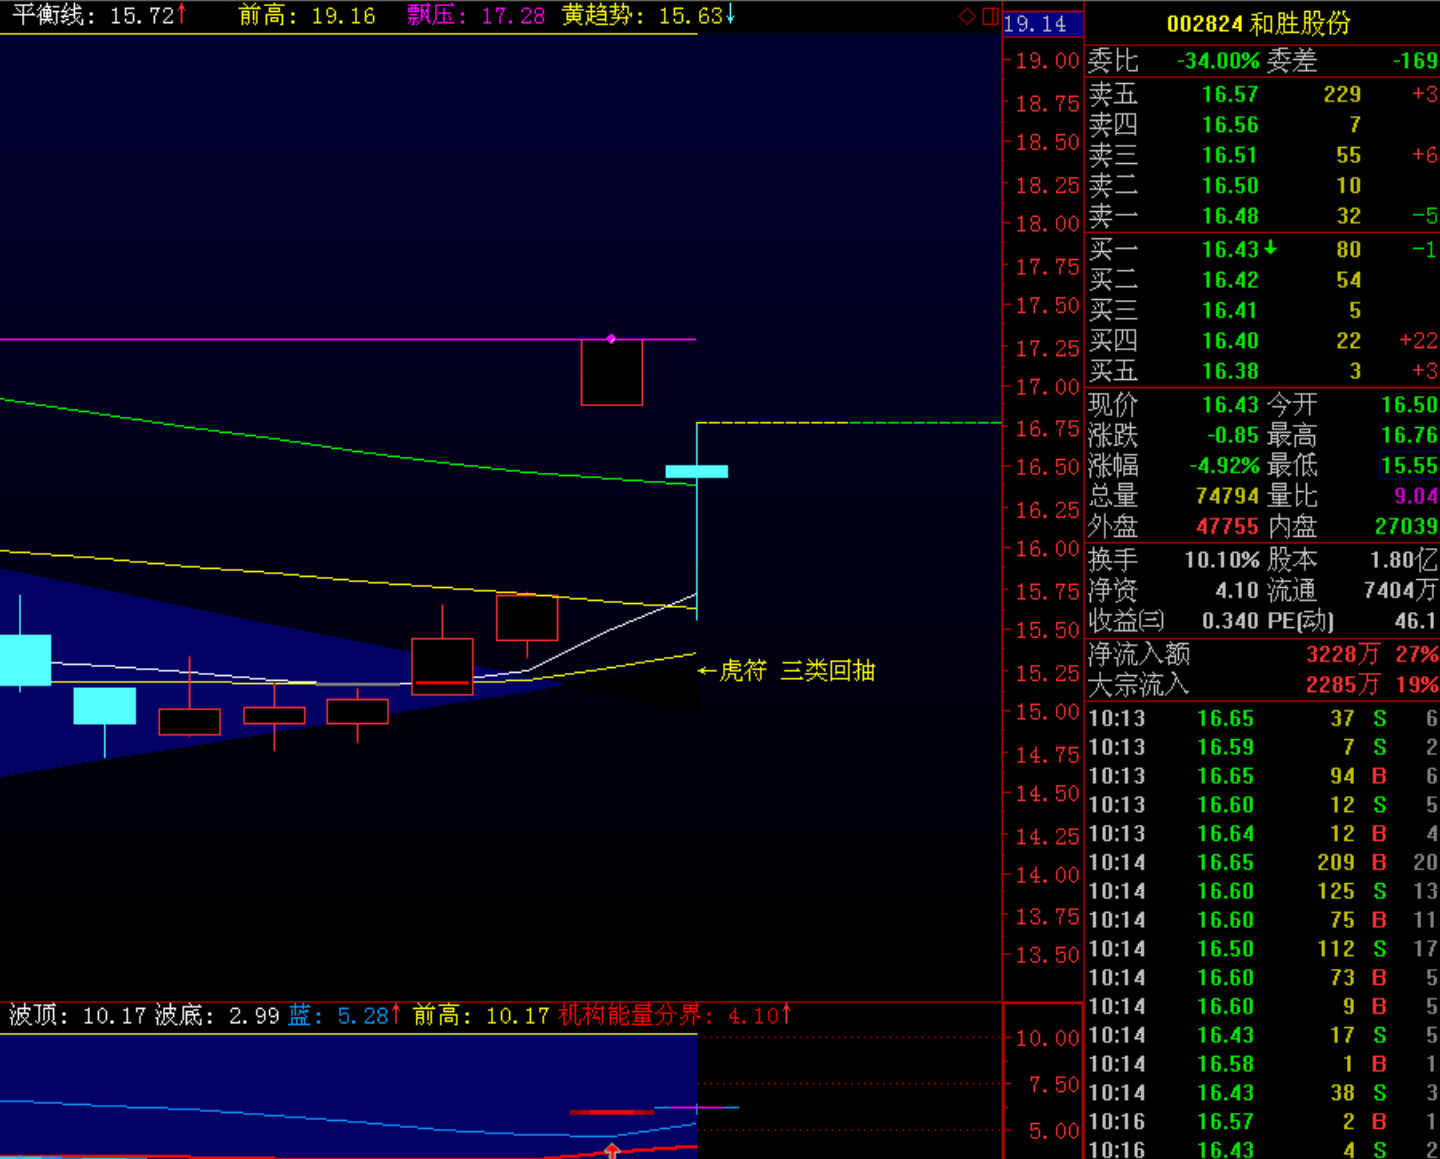This screenshot has height=1159, width=1440.
Task: Select the hollow red candlestick below the magenta line
Action: point(612,372)
